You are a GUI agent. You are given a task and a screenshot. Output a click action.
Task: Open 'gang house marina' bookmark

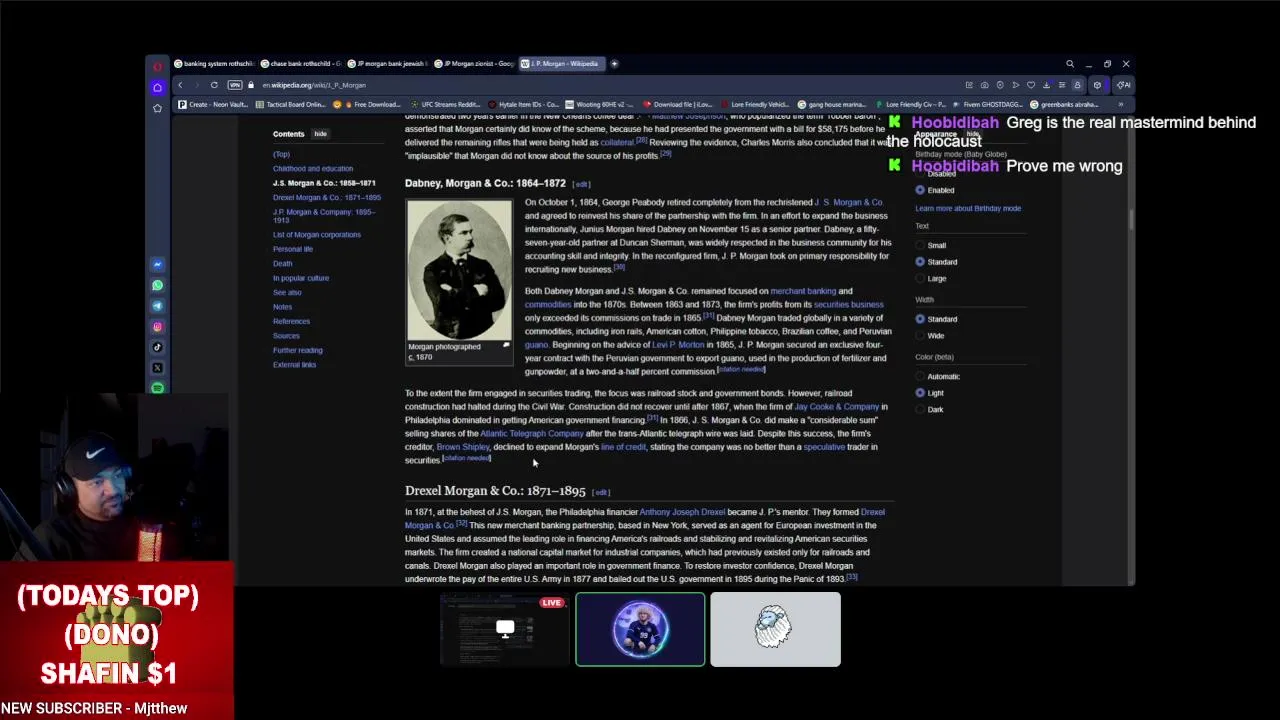pyautogui.click(x=832, y=104)
